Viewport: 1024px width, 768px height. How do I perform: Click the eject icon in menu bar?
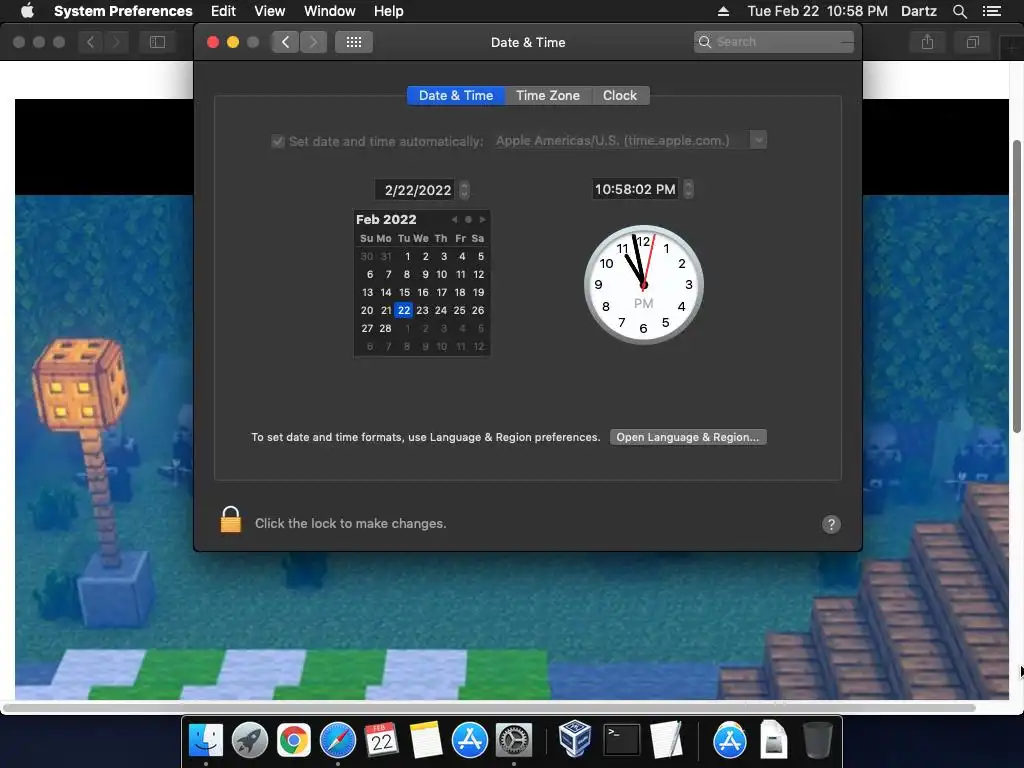pos(723,11)
